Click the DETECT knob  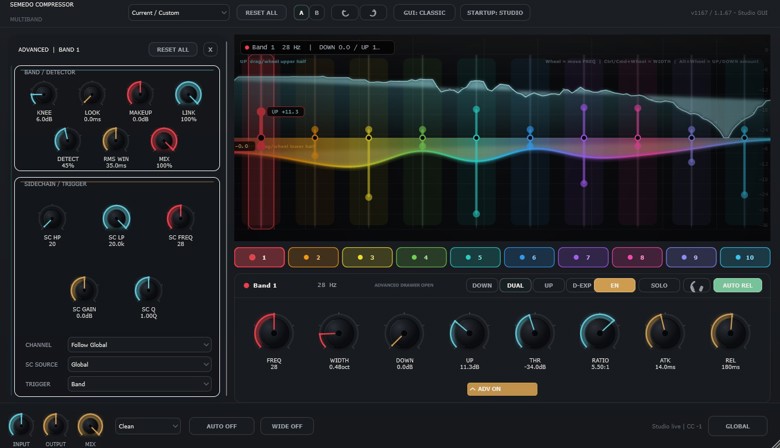point(68,141)
